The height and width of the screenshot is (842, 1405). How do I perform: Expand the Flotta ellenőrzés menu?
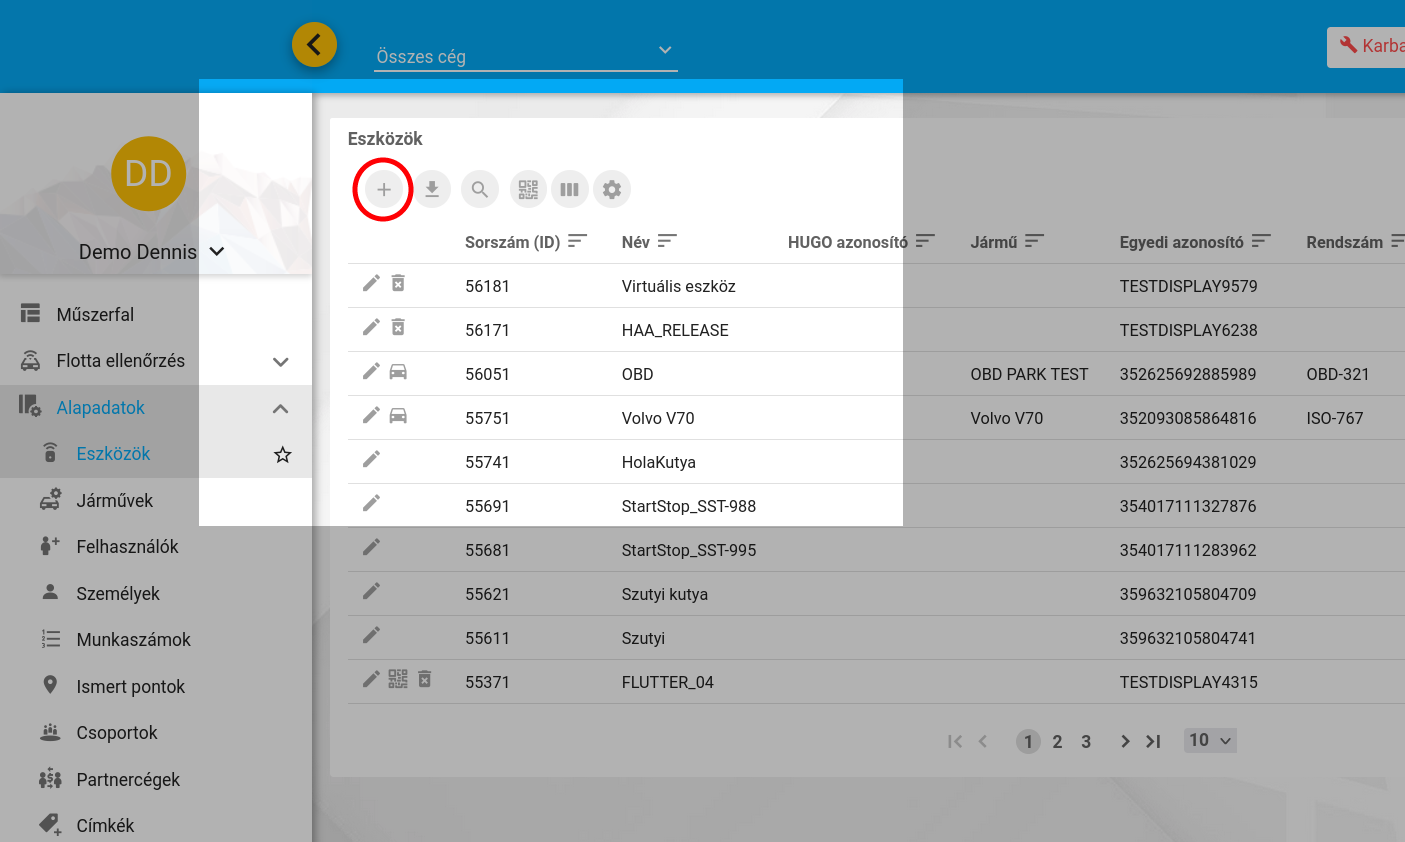[x=281, y=362]
